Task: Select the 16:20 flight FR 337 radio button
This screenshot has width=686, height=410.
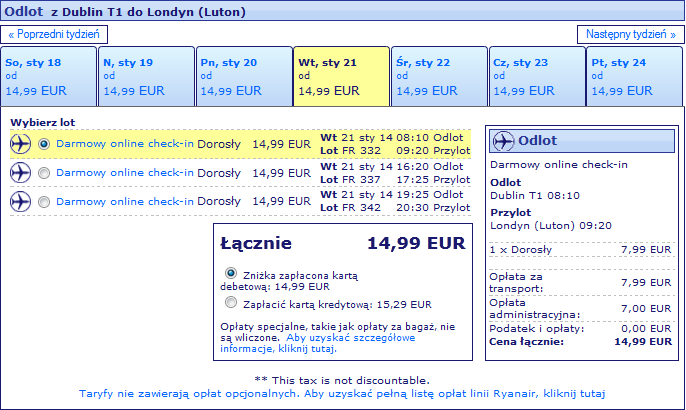Action: 44,173
